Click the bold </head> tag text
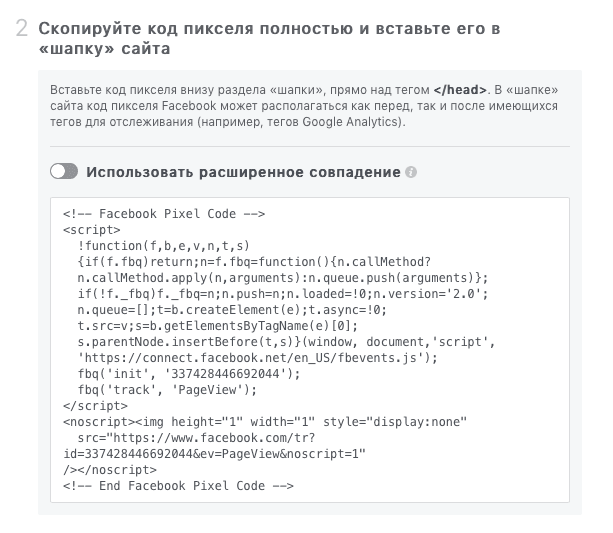Screen dimensions: 613x533 [460, 90]
